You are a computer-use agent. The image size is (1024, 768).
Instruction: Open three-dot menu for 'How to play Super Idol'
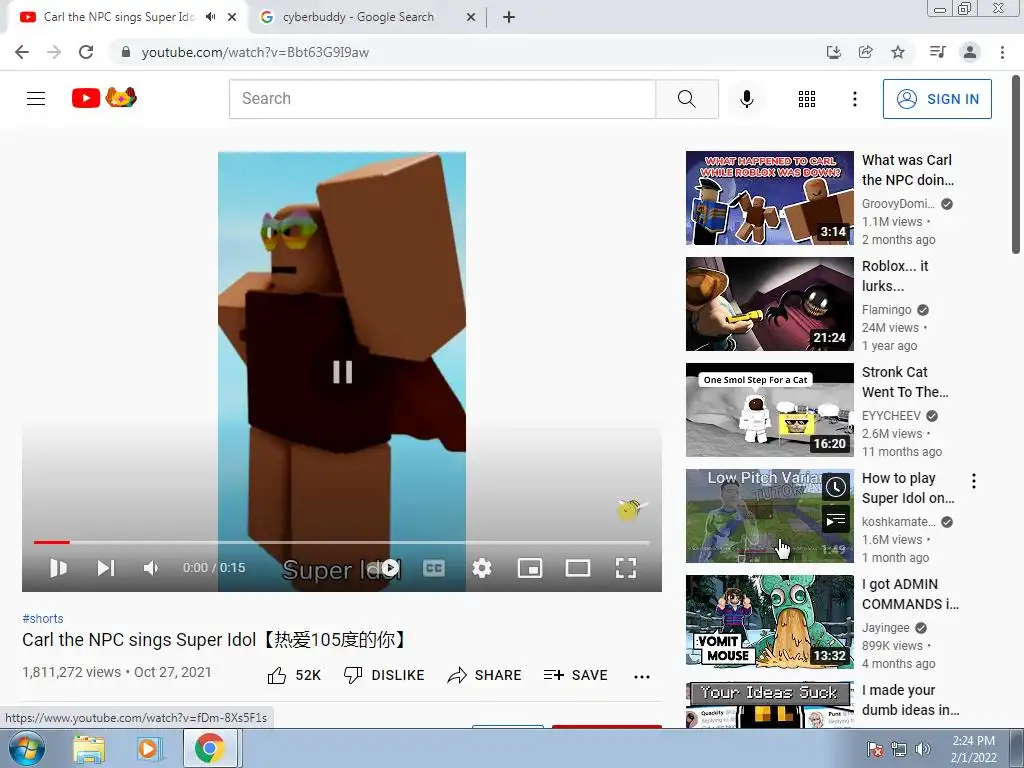click(974, 481)
